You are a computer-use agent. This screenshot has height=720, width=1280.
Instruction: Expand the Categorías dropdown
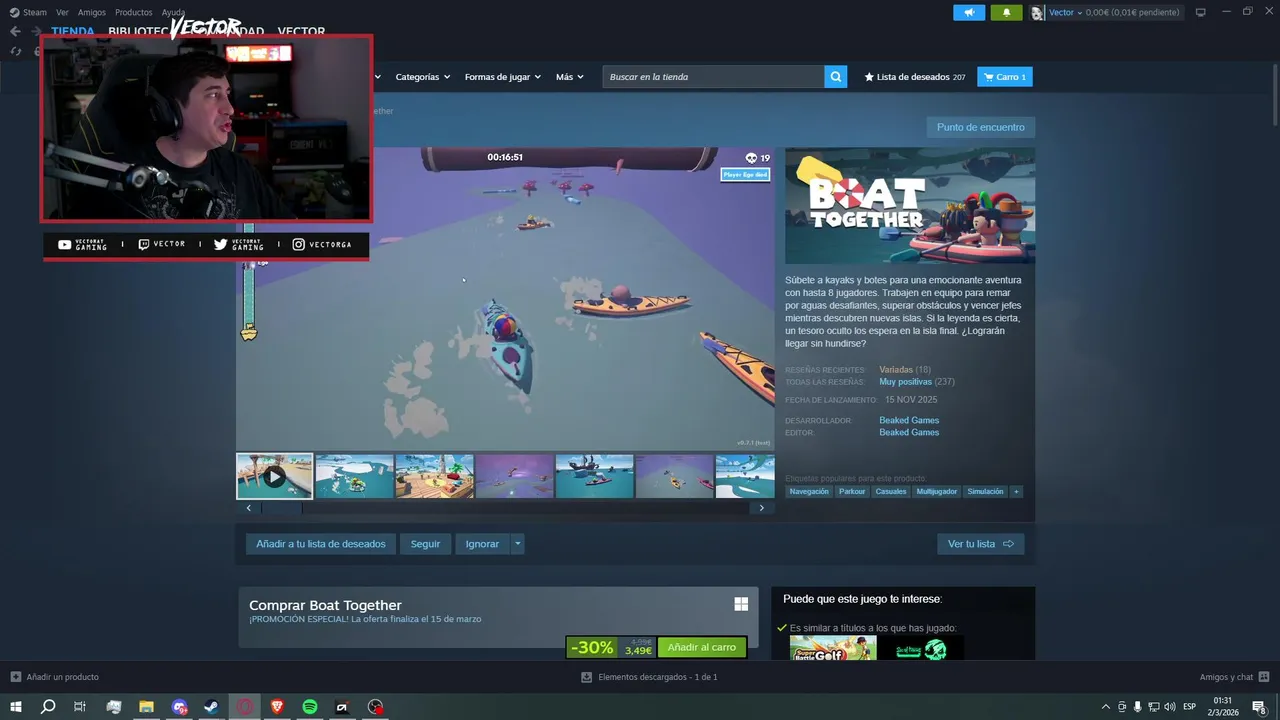coord(422,77)
